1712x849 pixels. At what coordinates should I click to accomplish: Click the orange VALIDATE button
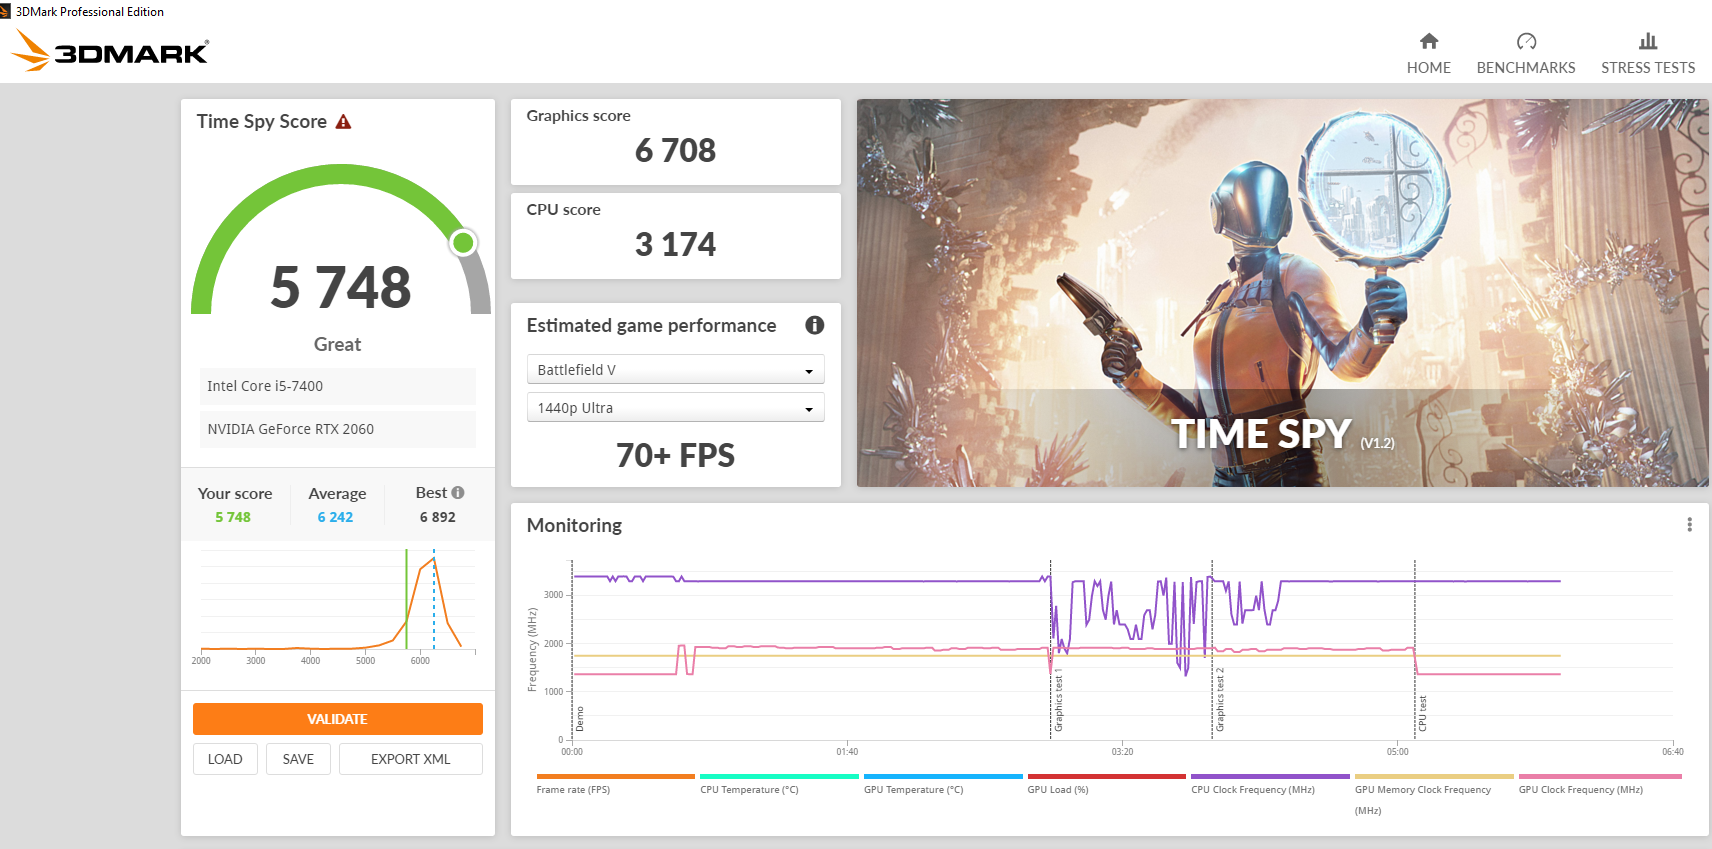point(338,719)
